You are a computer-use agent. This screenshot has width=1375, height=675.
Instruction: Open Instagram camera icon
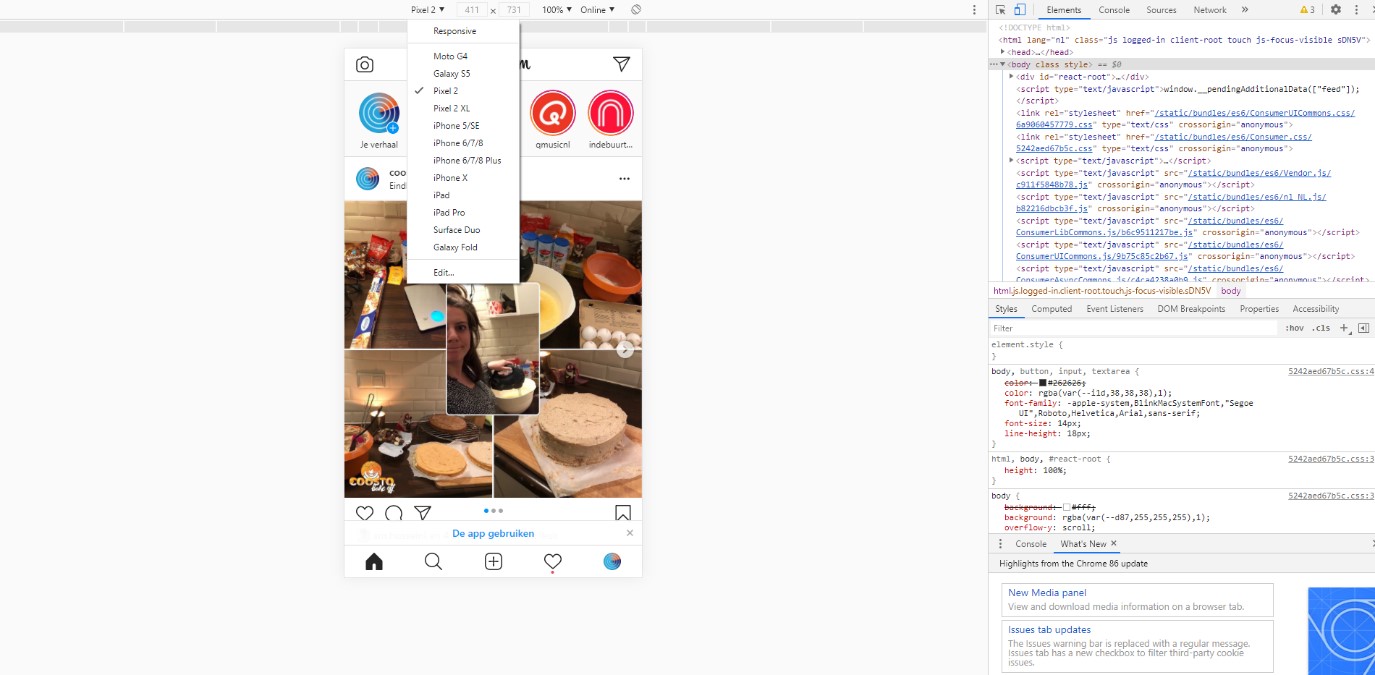click(x=365, y=65)
